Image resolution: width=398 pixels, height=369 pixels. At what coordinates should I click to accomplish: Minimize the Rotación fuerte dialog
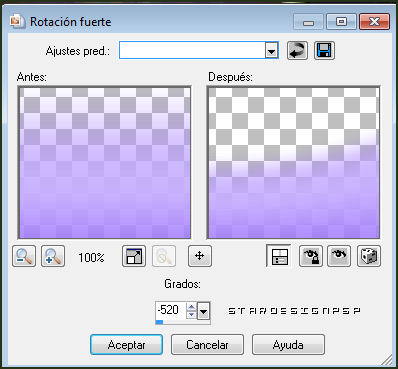(x=308, y=22)
